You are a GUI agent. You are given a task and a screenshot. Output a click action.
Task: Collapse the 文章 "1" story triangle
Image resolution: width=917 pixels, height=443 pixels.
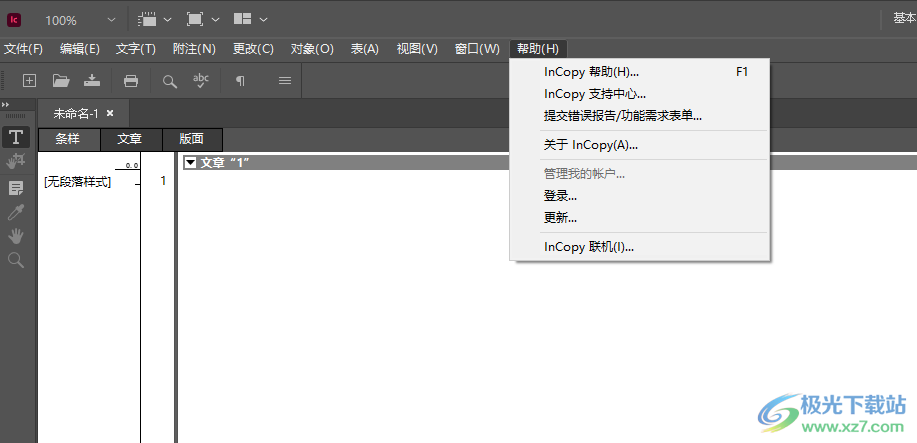[x=190, y=163]
